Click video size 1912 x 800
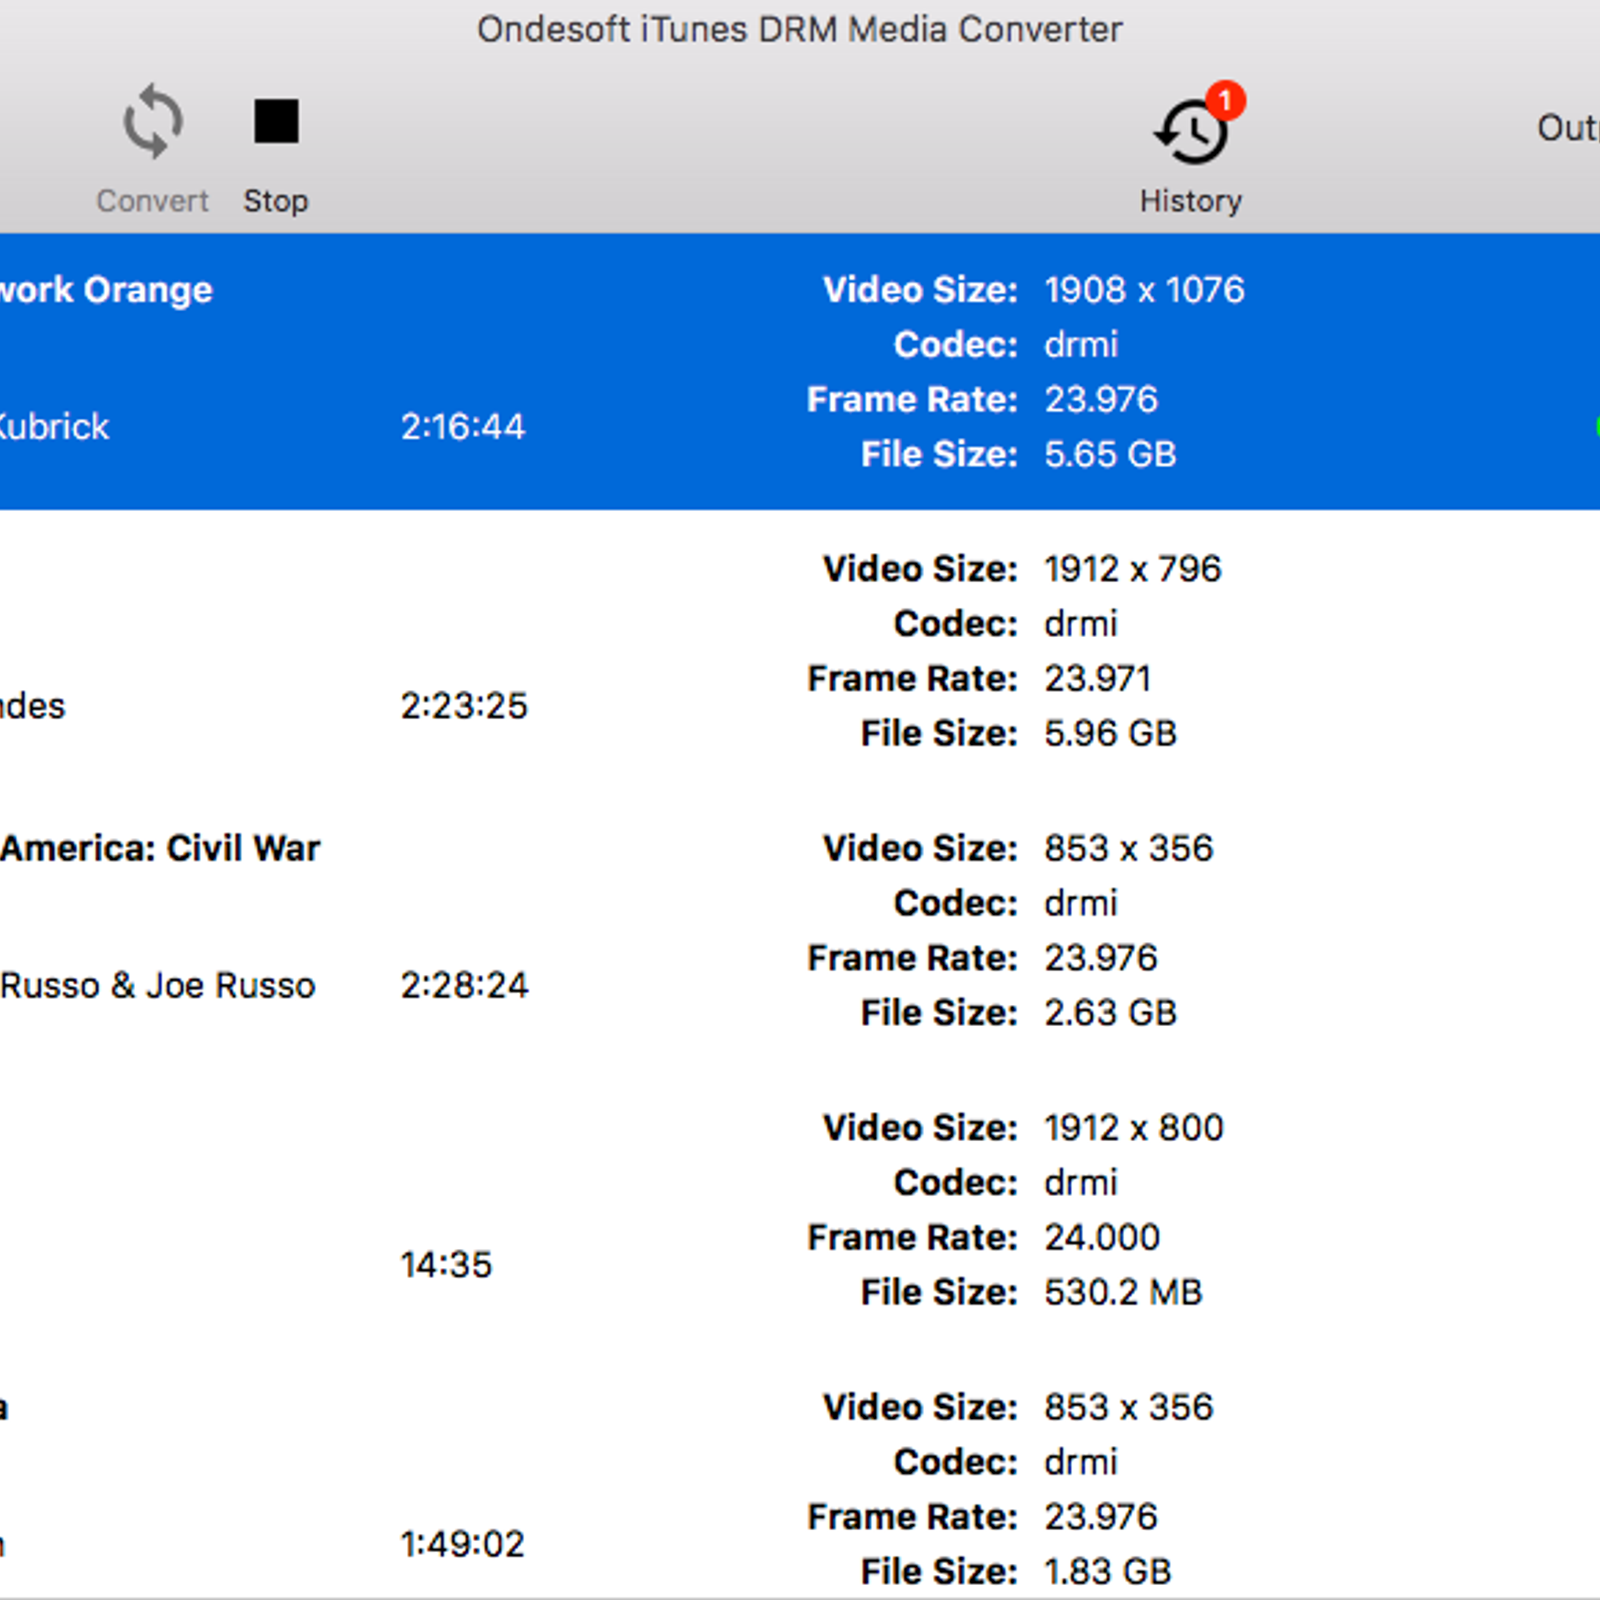Viewport: 1600px width, 1600px height. 1134,1128
